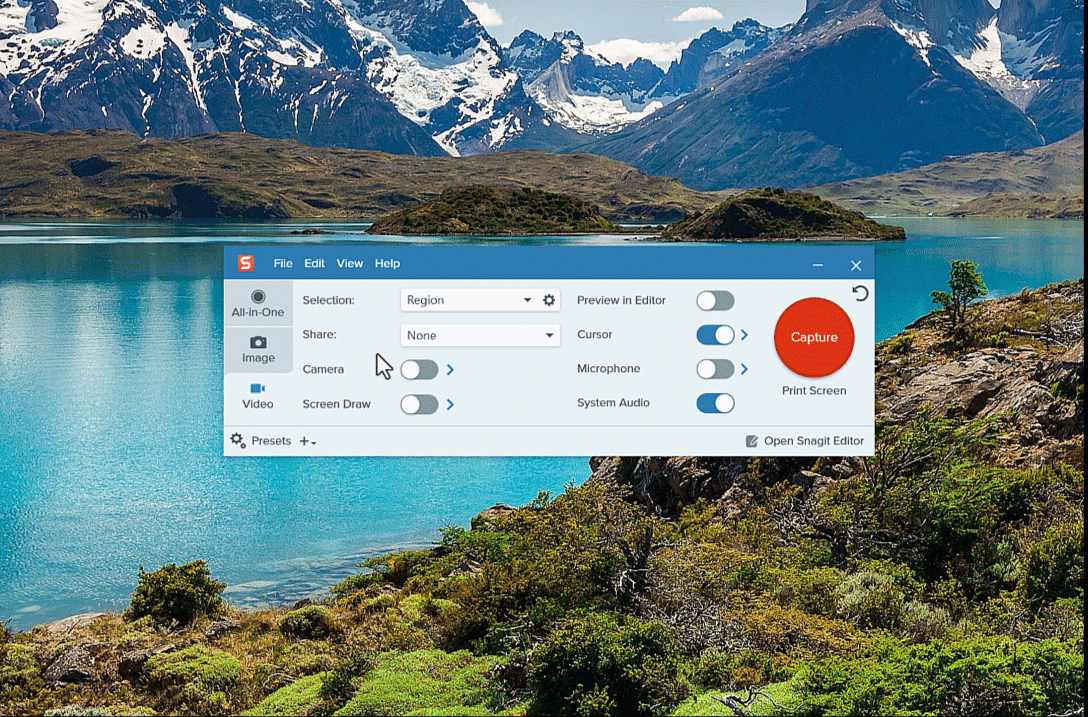Switch to All-in-One capture mode

pyautogui.click(x=258, y=303)
